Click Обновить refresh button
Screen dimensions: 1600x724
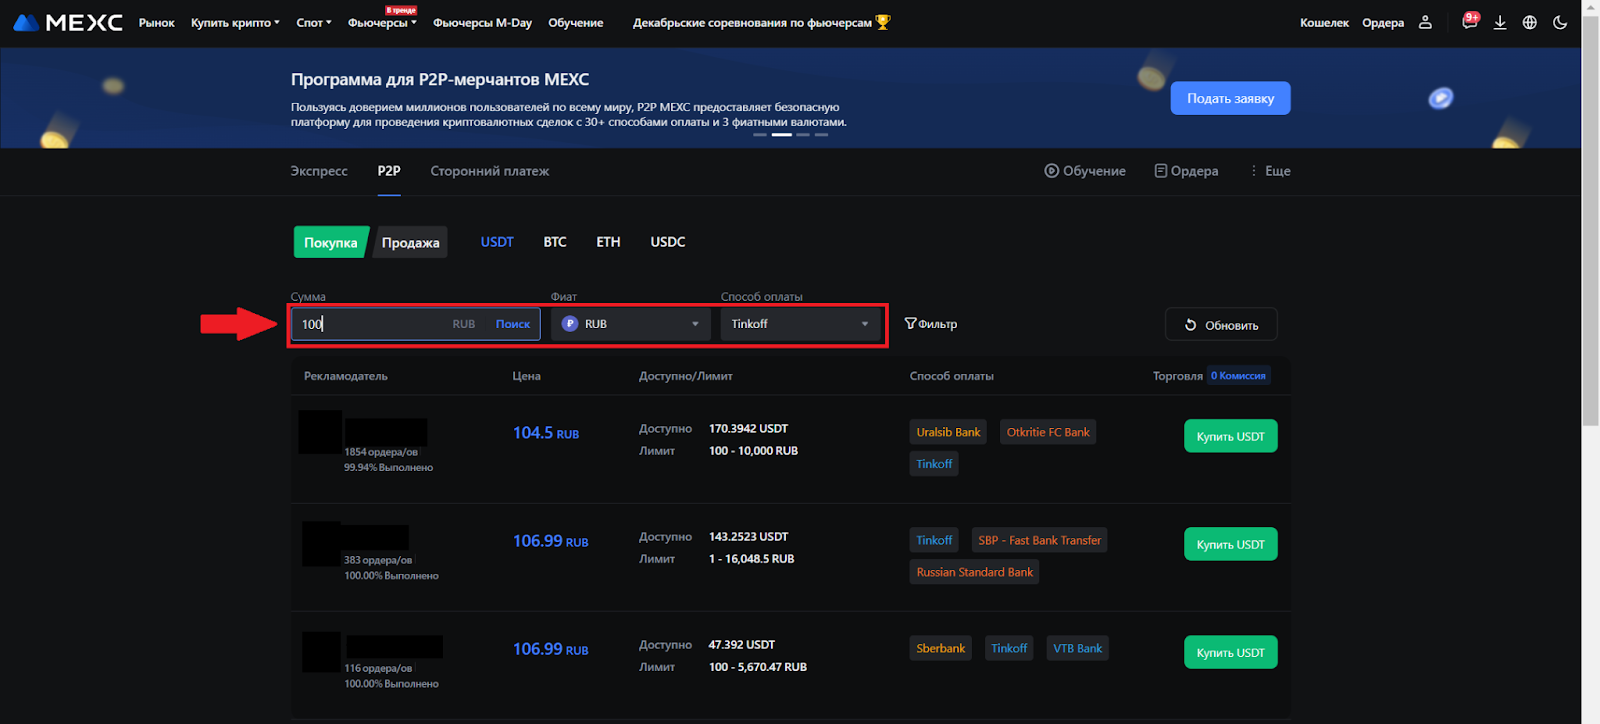tap(1221, 324)
